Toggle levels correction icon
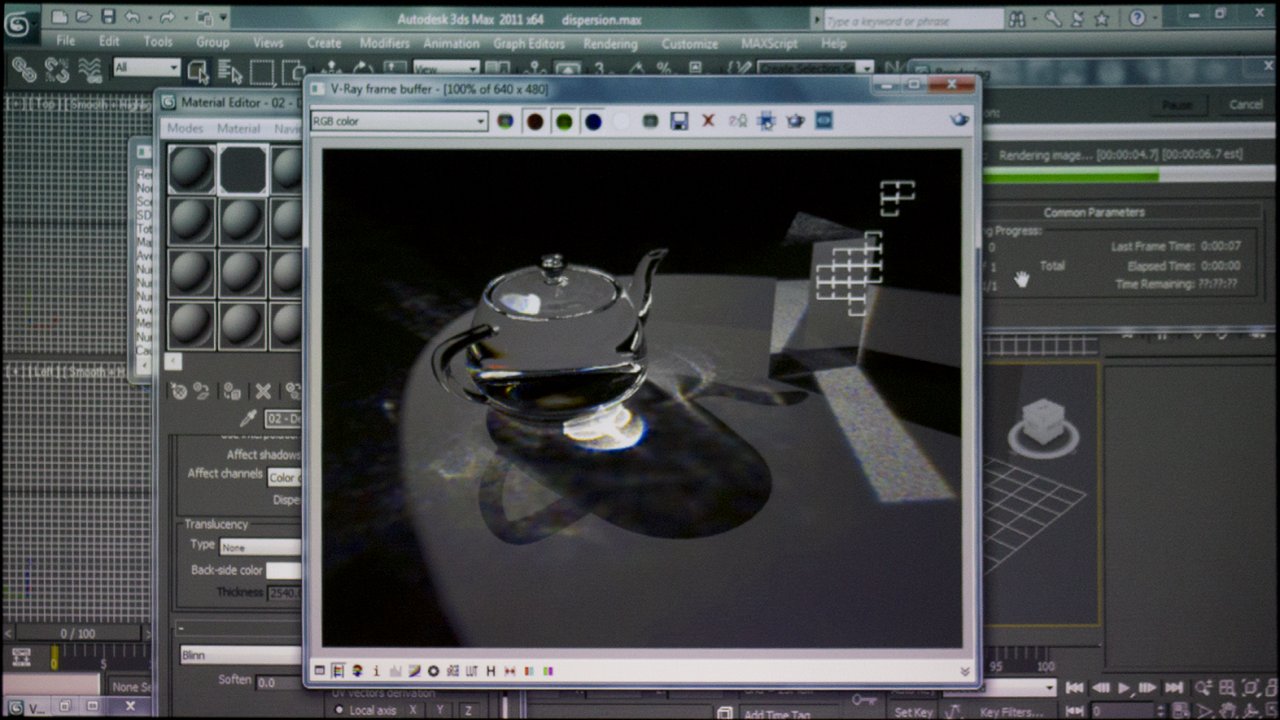This screenshot has width=1280, height=720. pos(395,671)
